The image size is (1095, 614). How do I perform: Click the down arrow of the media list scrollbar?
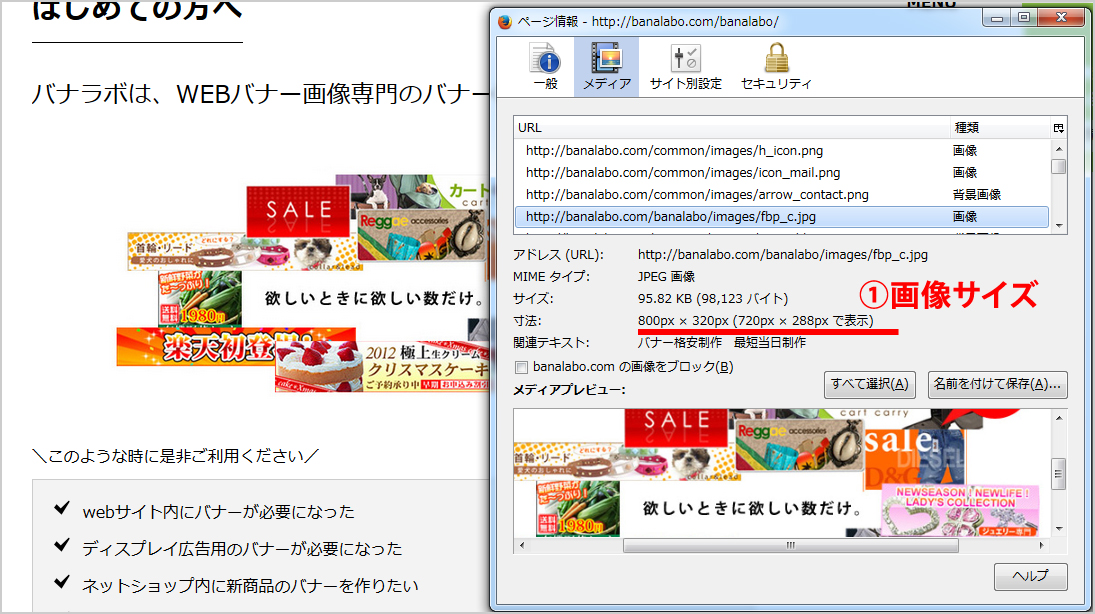(1059, 223)
